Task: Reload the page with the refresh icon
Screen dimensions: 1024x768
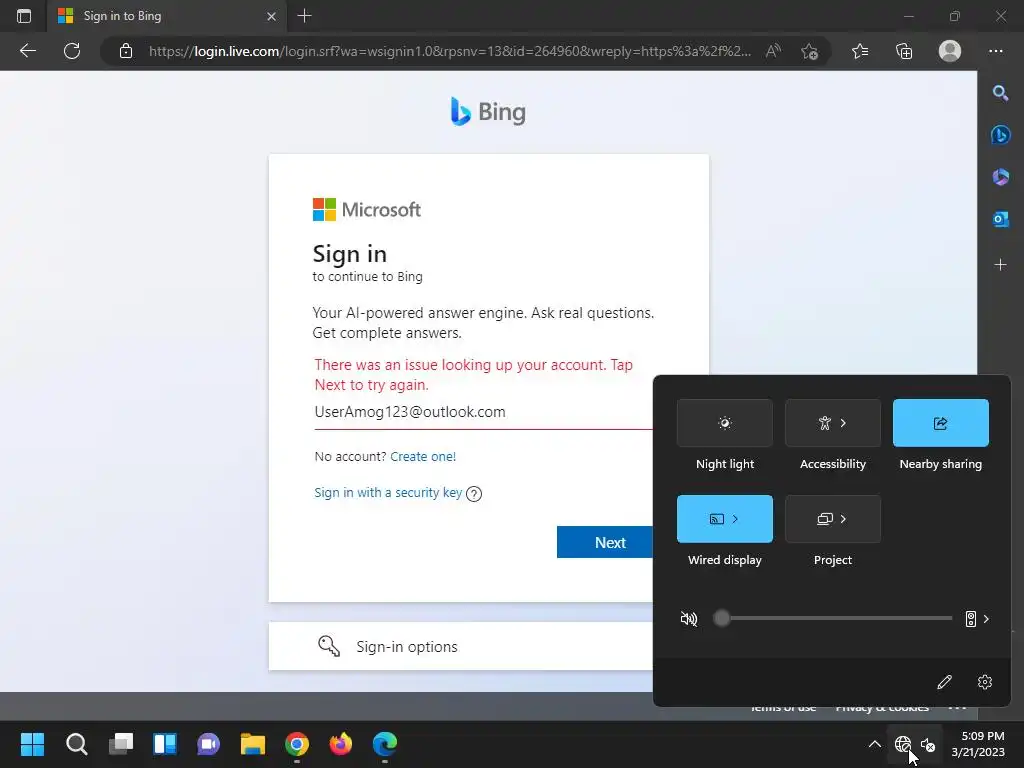Action: pos(72,51)
